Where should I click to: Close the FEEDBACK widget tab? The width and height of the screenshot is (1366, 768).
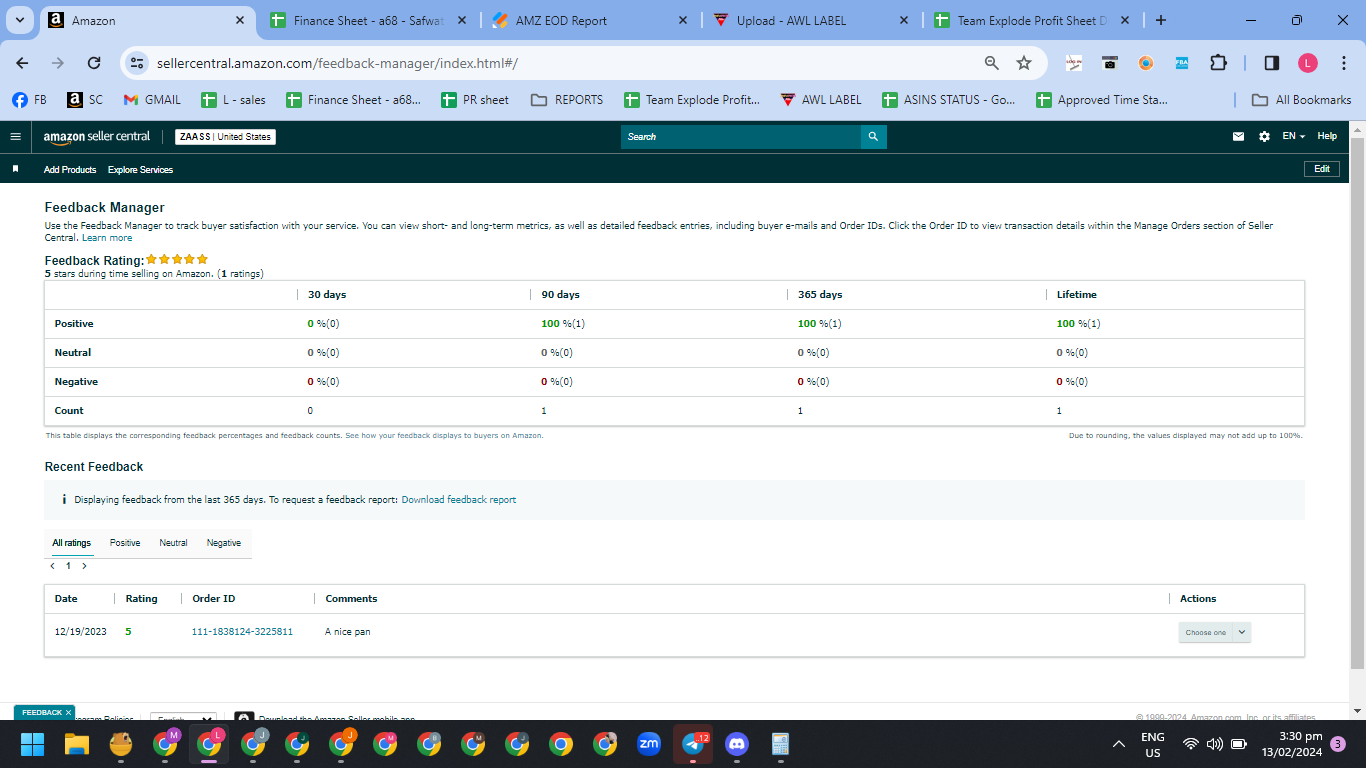(69, 713)
